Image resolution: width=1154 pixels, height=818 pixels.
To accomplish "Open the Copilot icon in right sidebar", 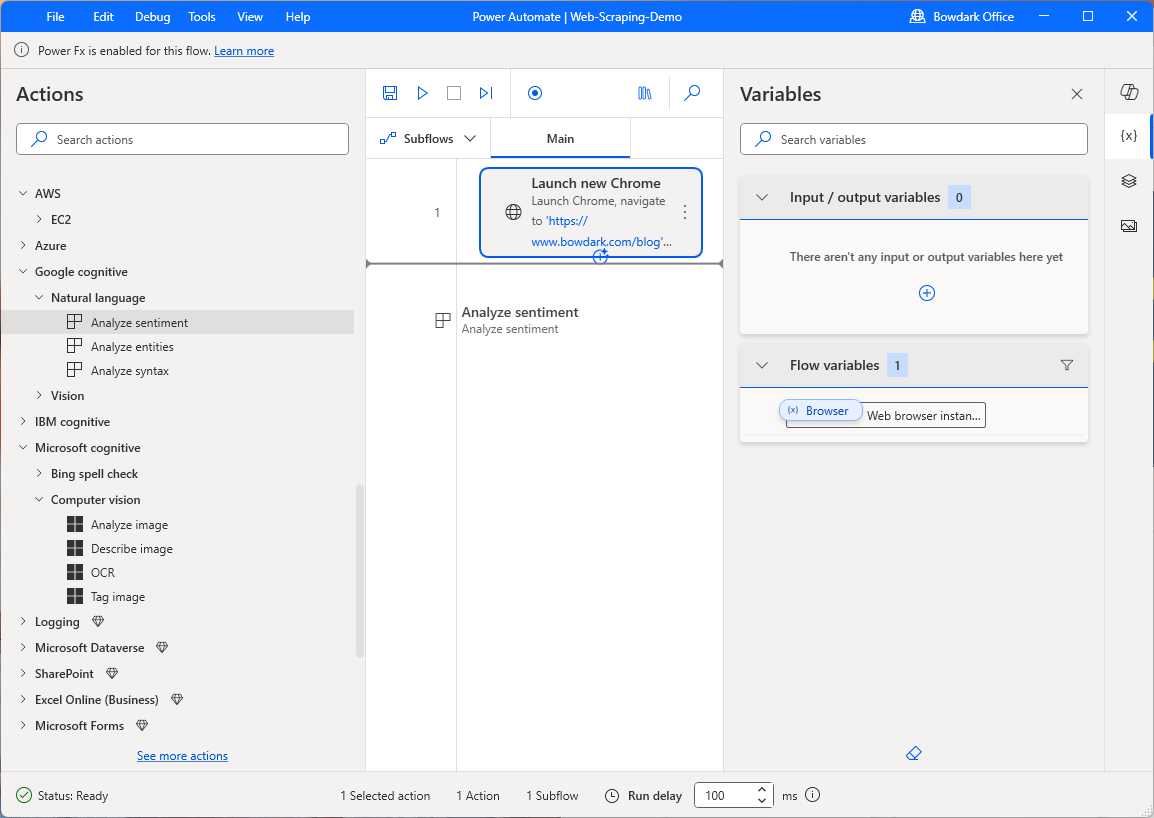I will [1129, 91].
